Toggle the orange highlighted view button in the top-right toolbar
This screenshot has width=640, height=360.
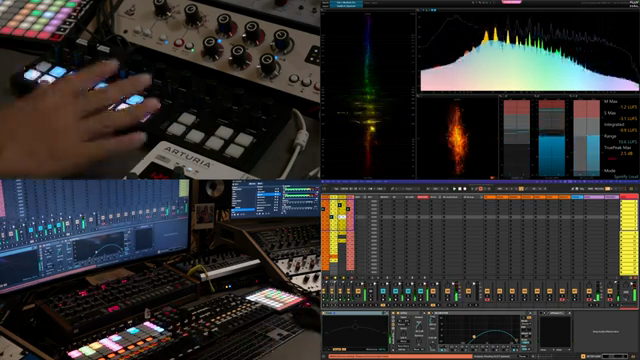pos(608,189)
